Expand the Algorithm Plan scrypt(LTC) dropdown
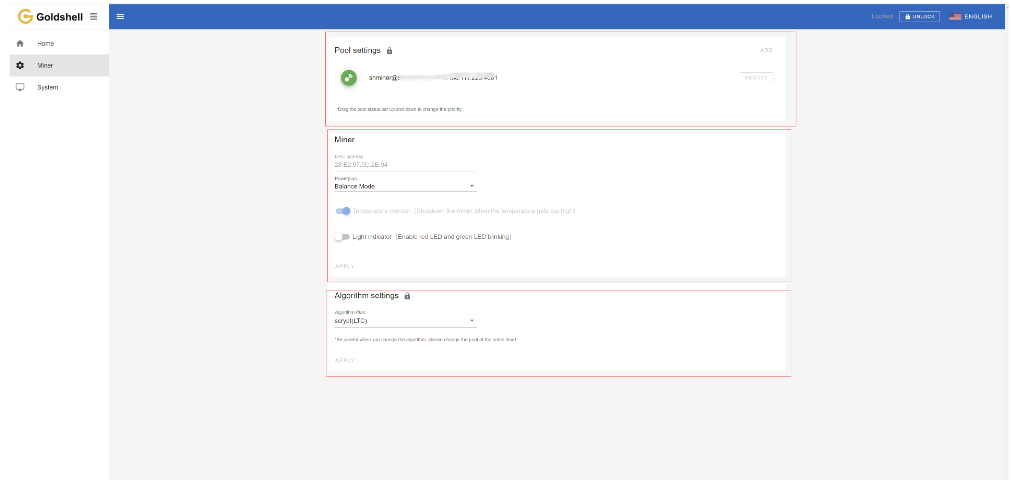This screenshot has height=480, width=1011. click(404, 321)
